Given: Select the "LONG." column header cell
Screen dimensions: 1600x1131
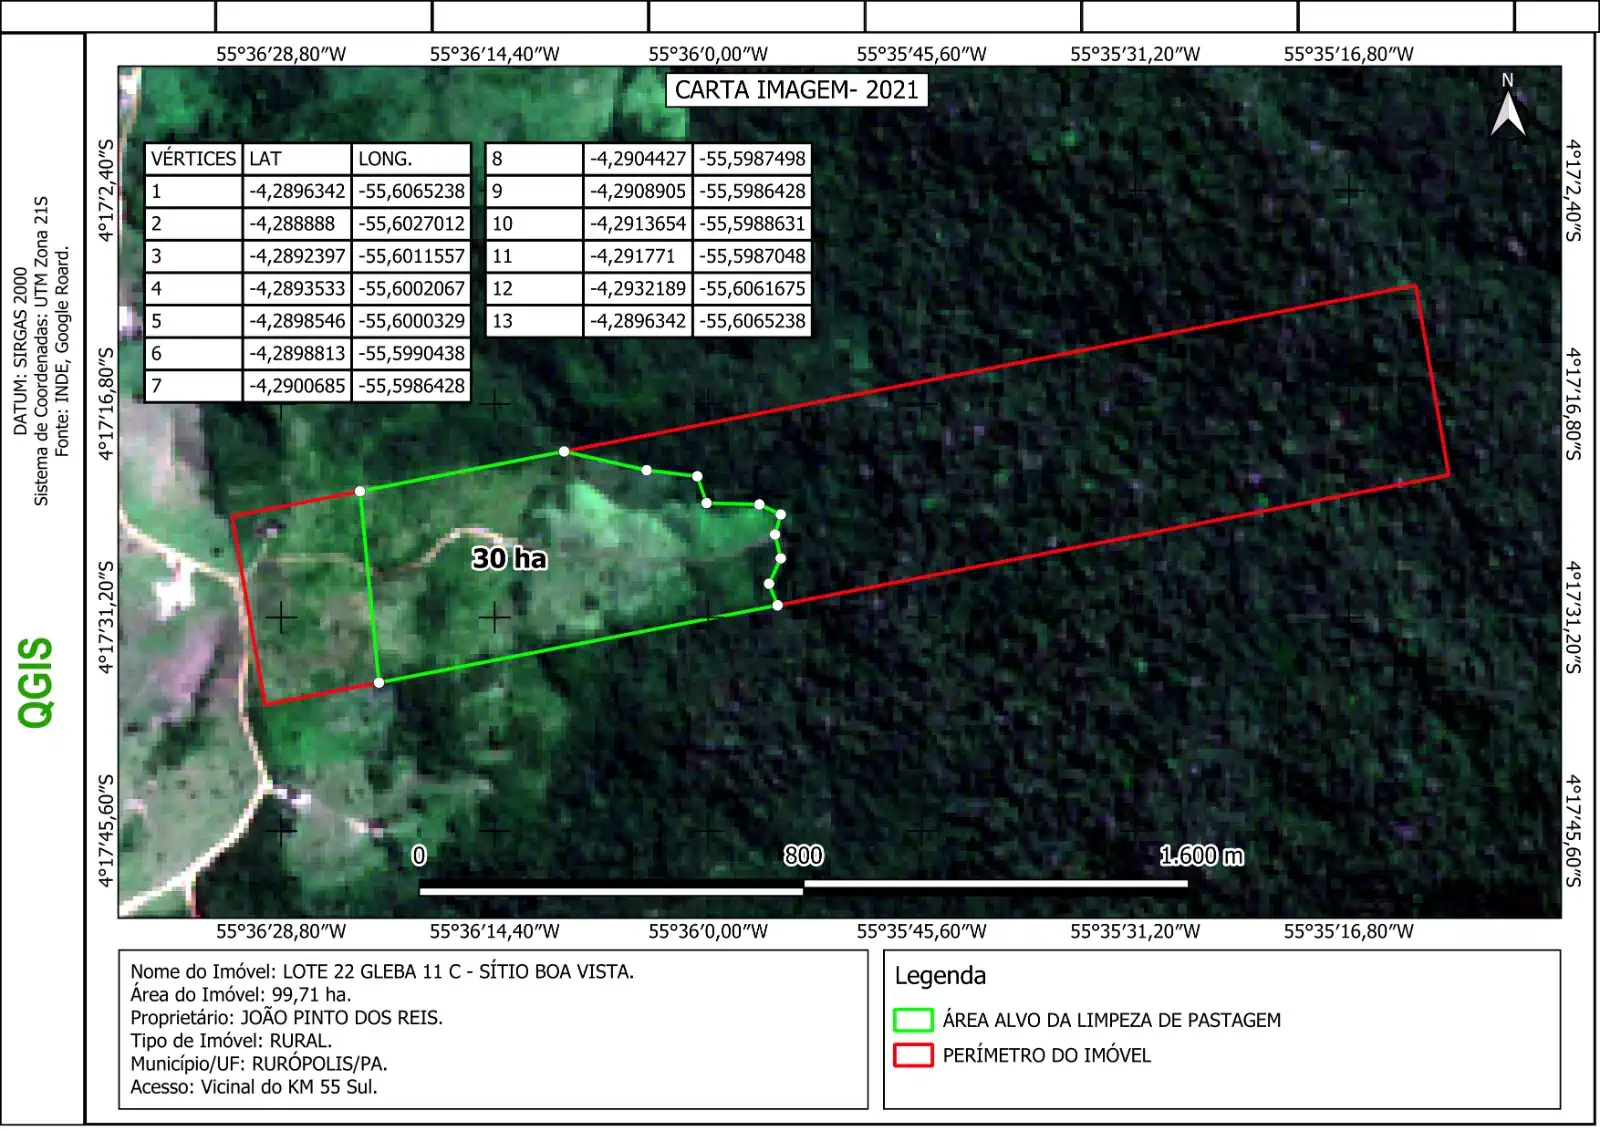Looking at the screenshot, I should tap(410, 159).
